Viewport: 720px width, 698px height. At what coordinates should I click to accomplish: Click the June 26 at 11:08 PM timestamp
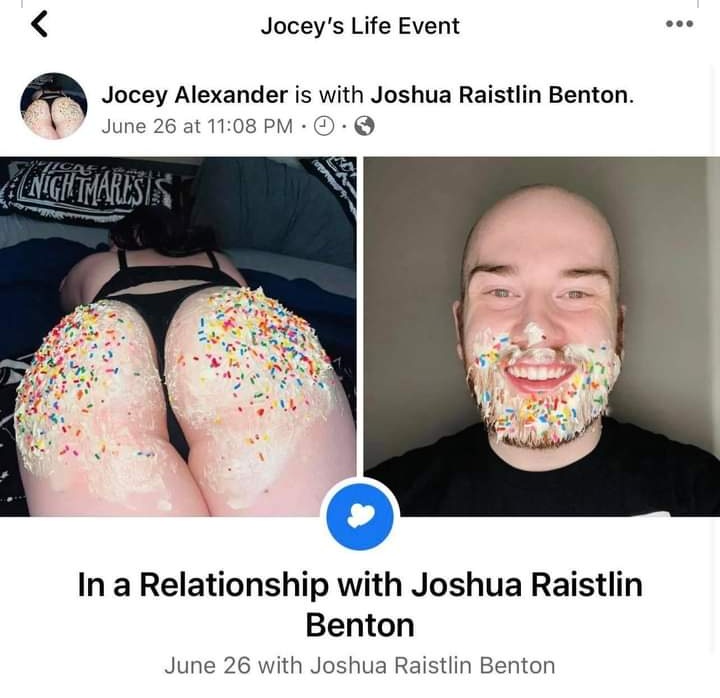coord(197,126)
